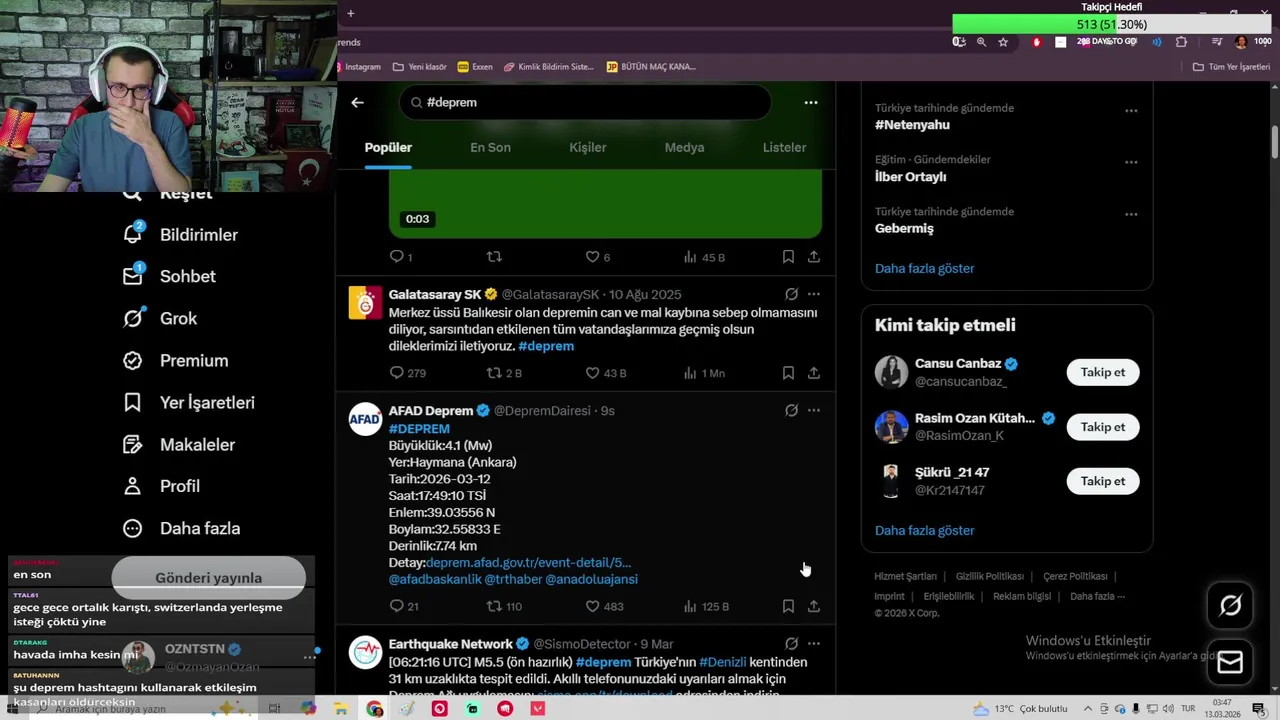Follow Şükrü _21 47 with Takip et
The width and height of the screenshot is (1280, 720).
(1103, 481)
